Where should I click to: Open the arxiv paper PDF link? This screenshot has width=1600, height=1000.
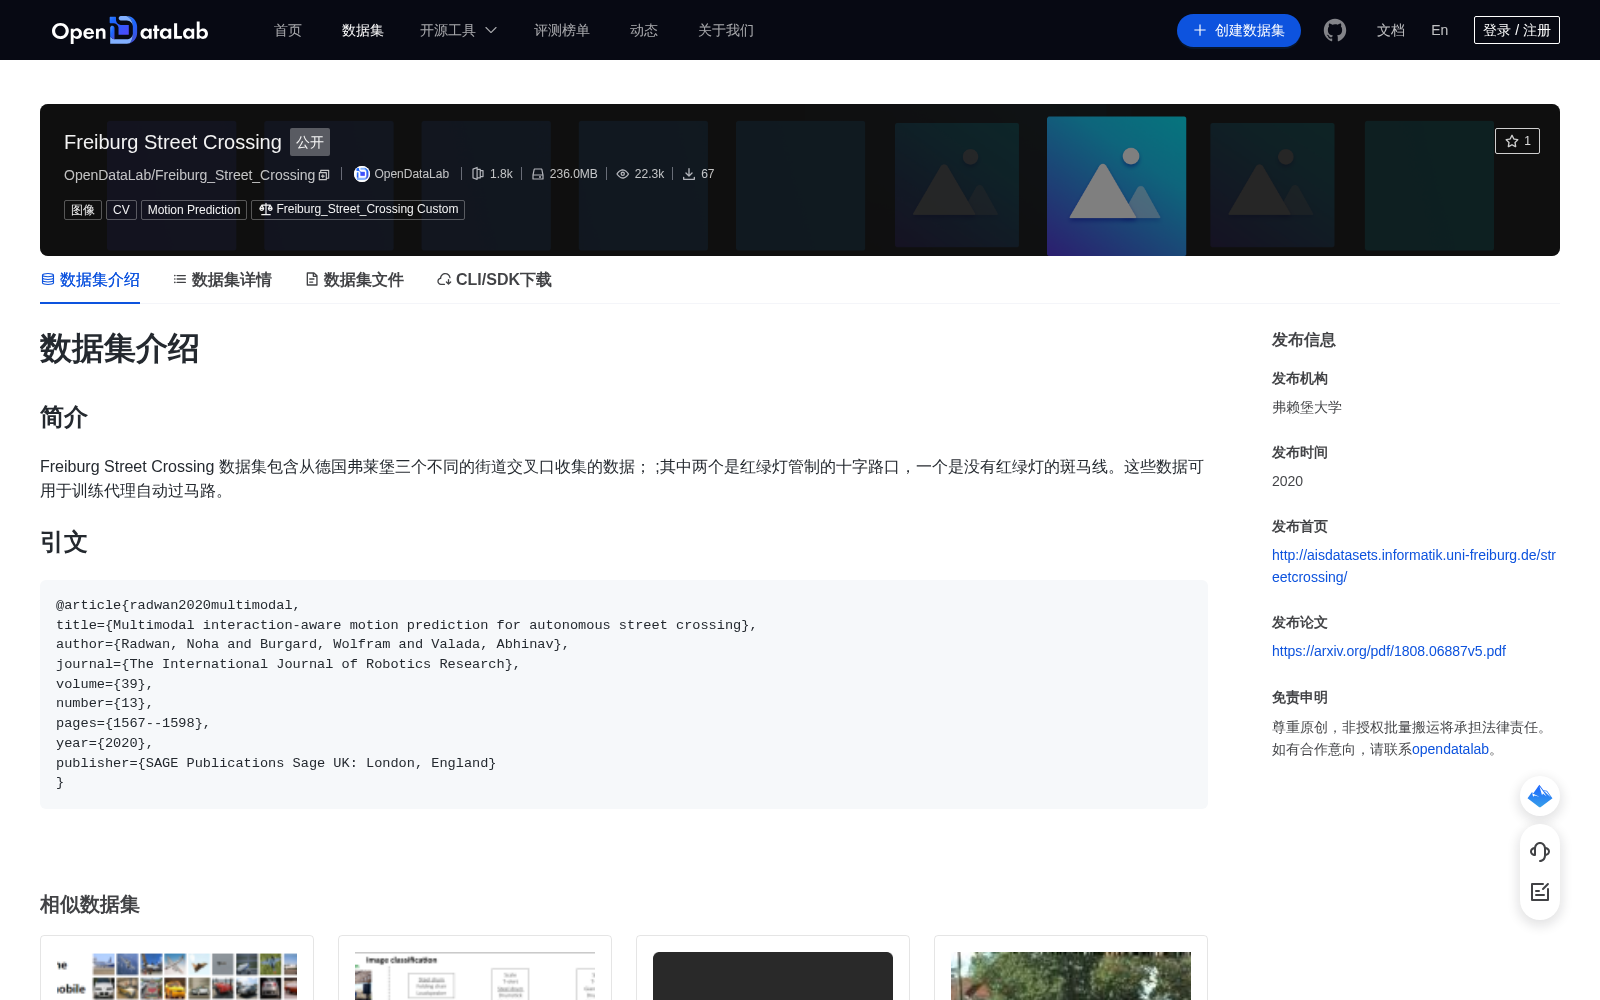coord(1389,651)
